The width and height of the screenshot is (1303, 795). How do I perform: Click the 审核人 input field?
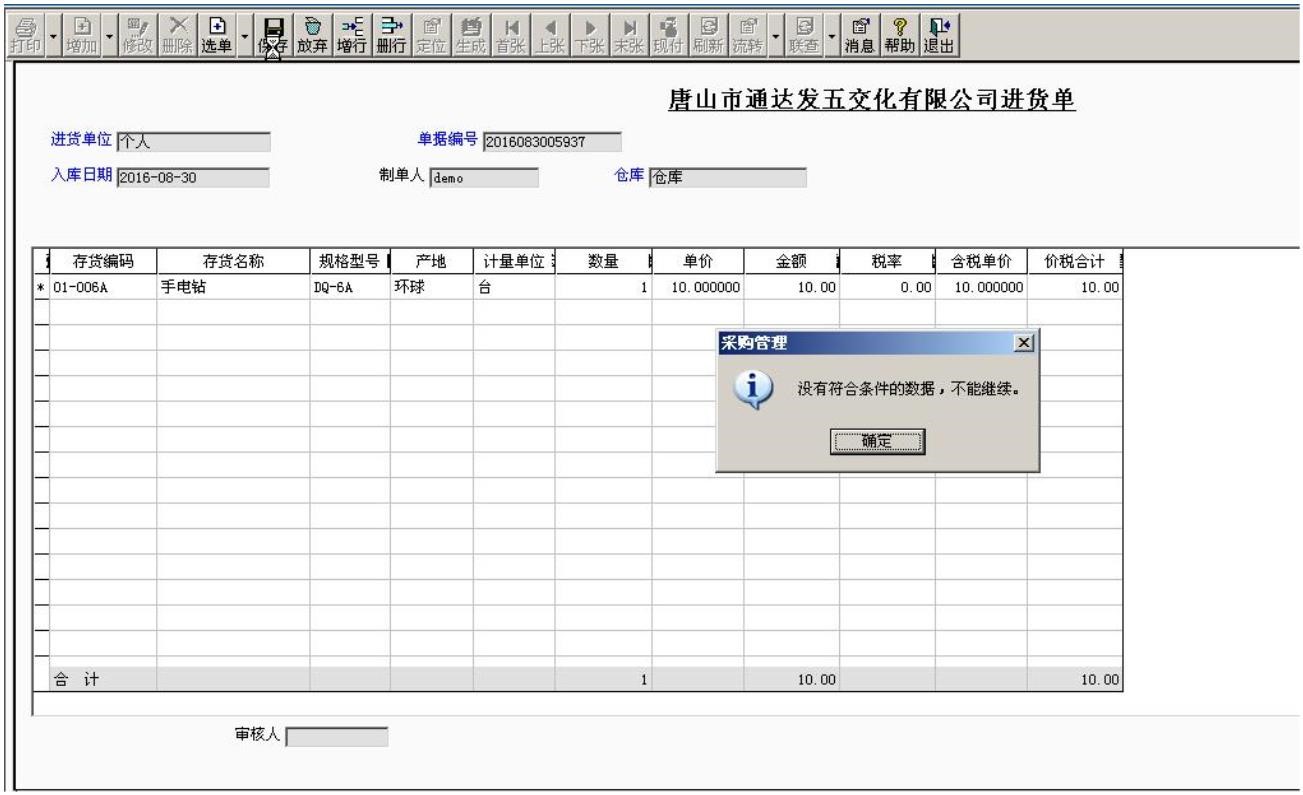click(x=338, y=736)
